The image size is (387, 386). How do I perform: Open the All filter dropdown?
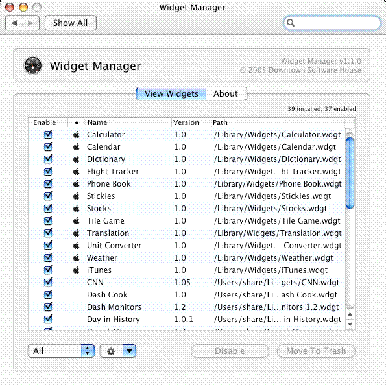coord(62,351)
